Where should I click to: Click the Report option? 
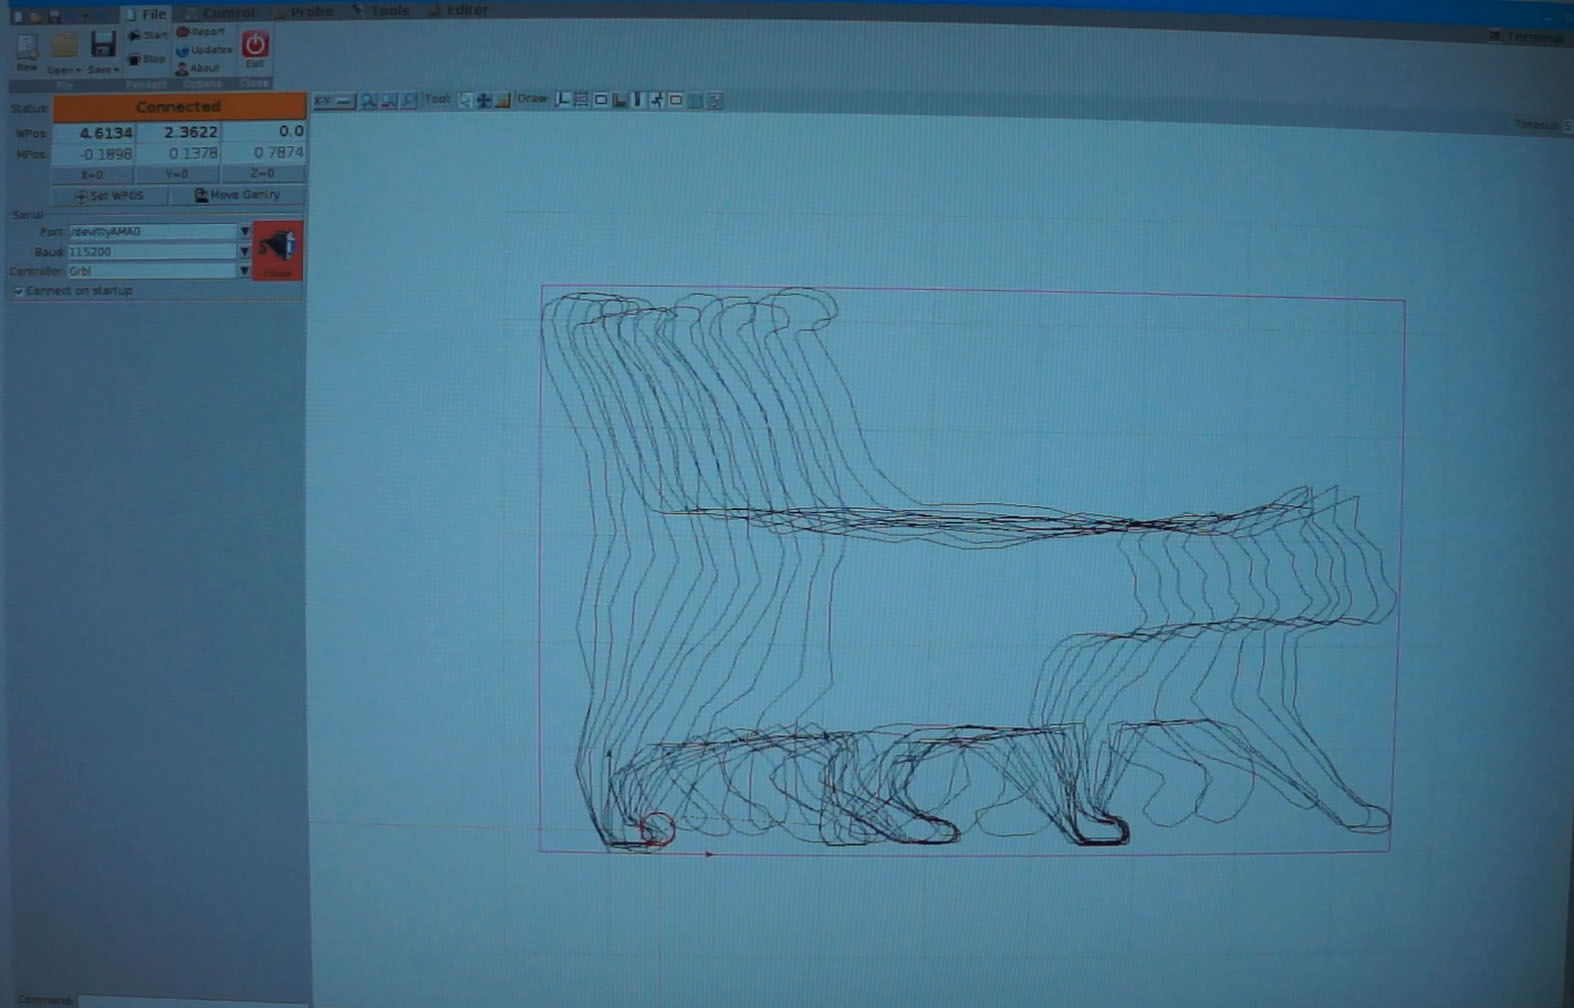click(x=201, y=32)
